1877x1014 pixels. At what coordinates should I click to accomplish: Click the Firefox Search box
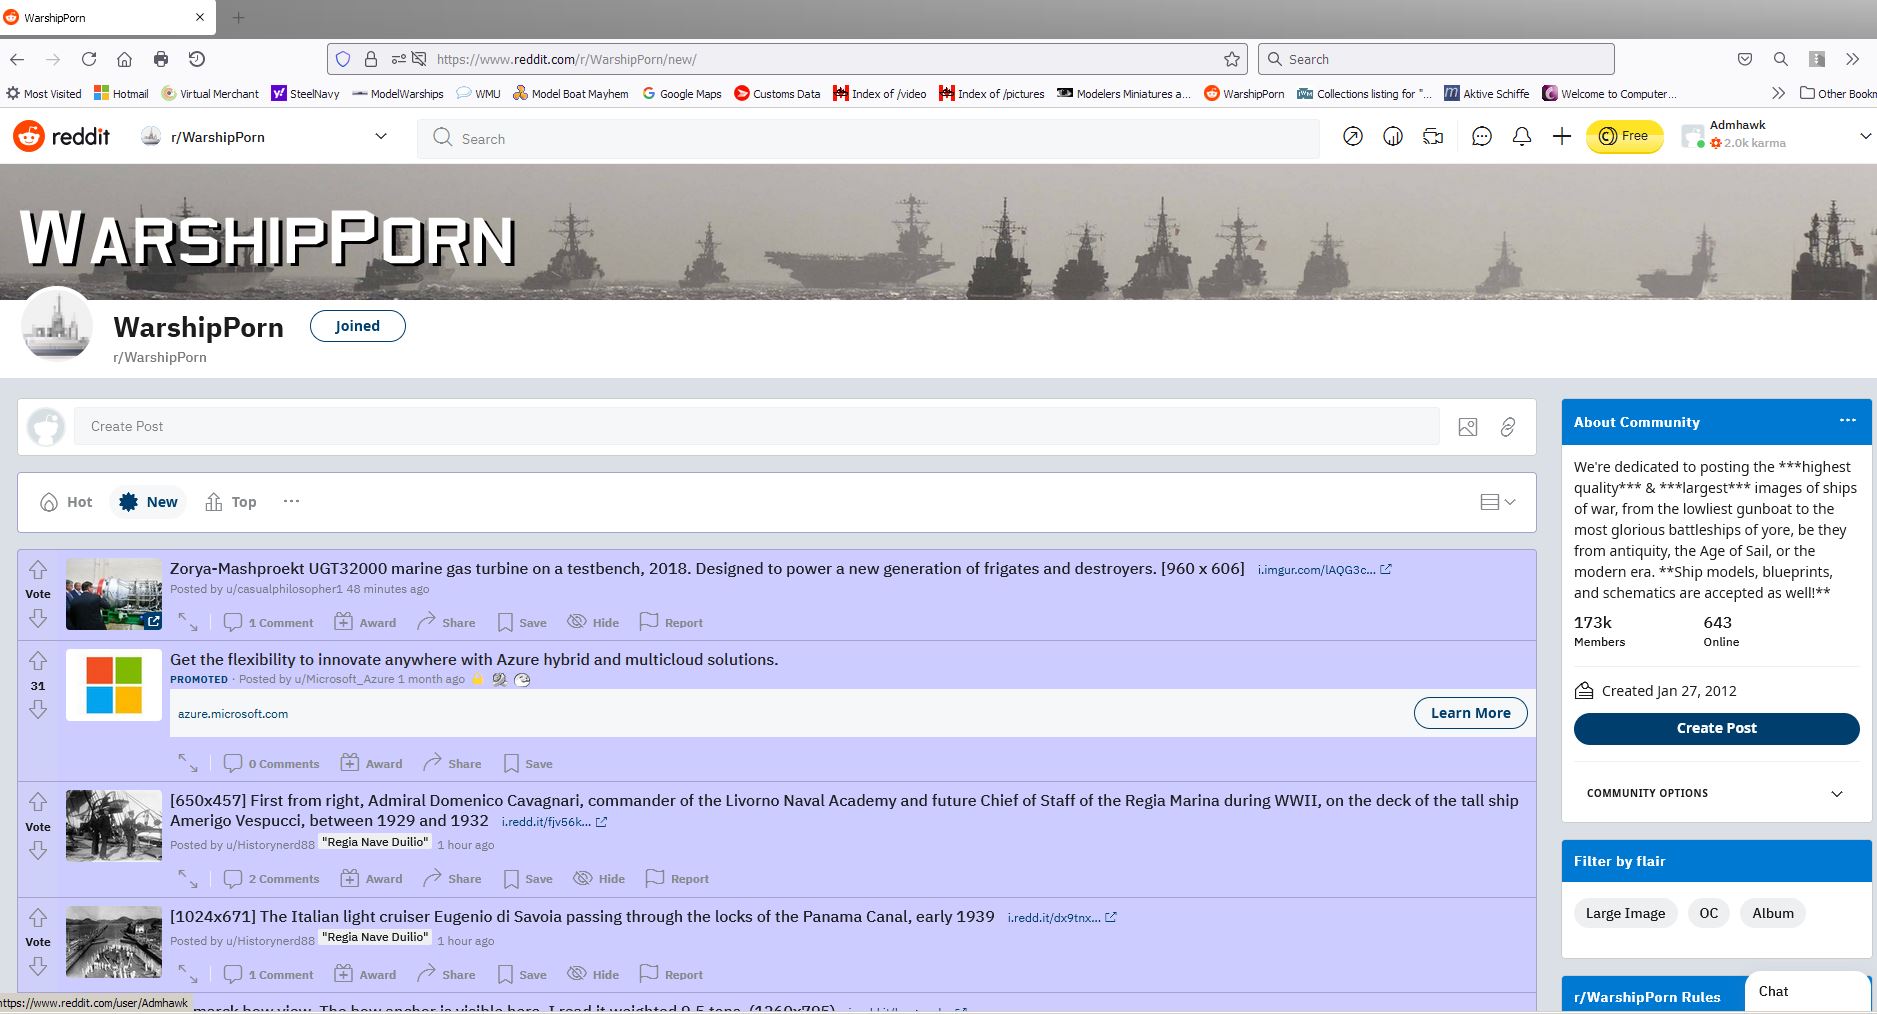(x=1436, y=59)
